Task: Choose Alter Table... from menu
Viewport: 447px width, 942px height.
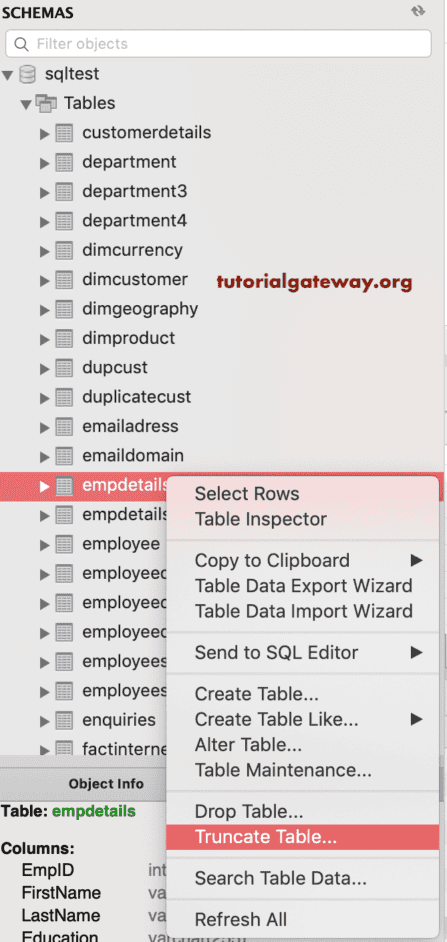Action: point(303,745)
